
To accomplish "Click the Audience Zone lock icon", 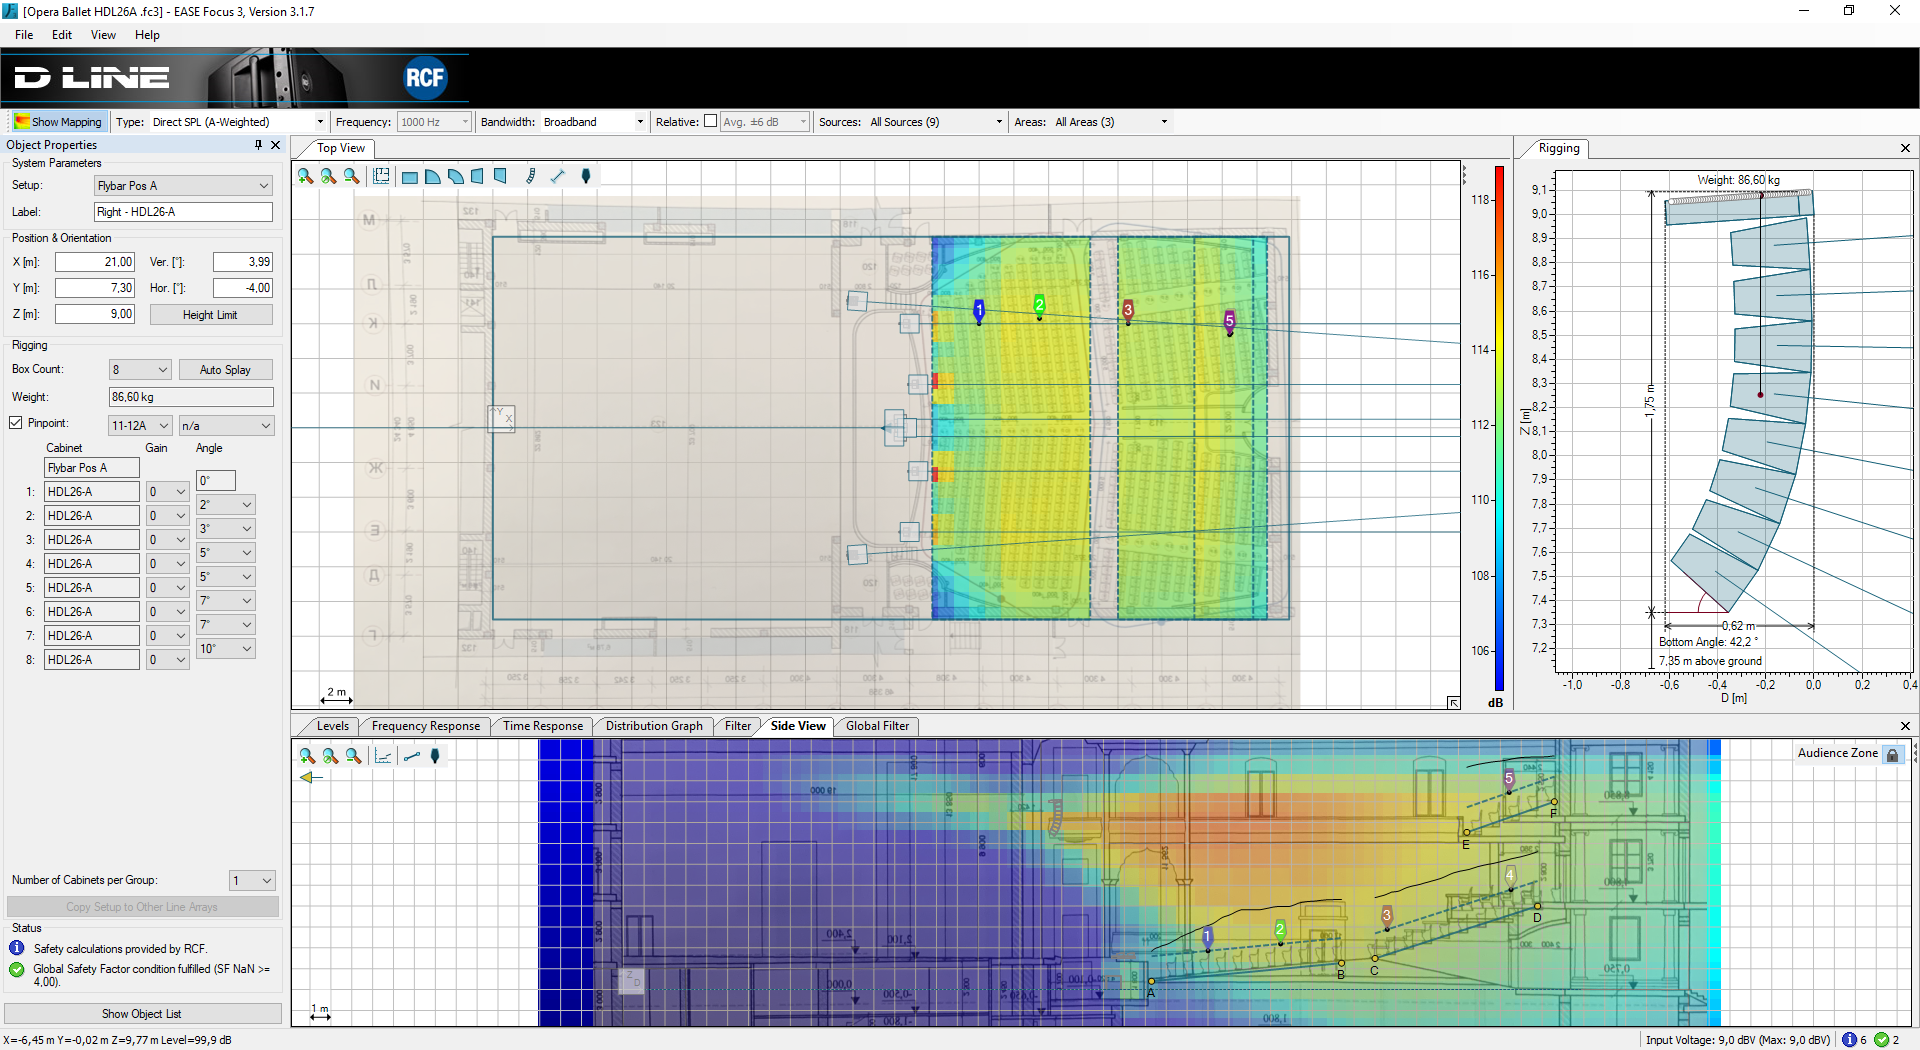I will (1892, 755).
